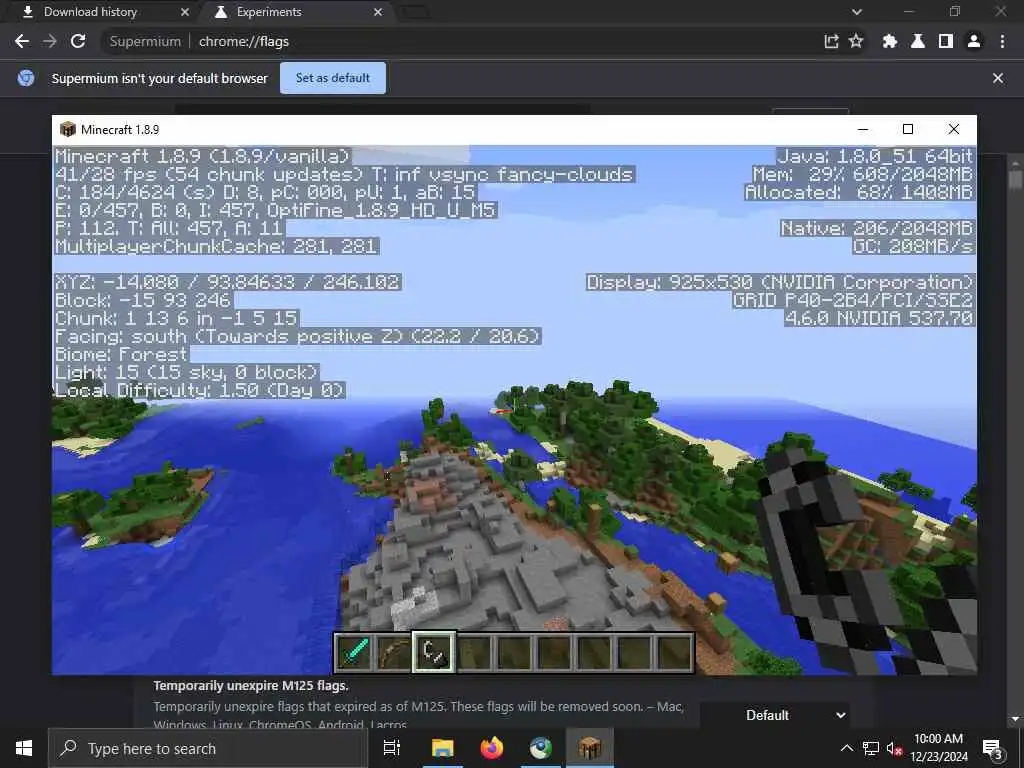Open Firefox from the taskbar
This screenshot has height=768, width=1024.
[492, 748]
